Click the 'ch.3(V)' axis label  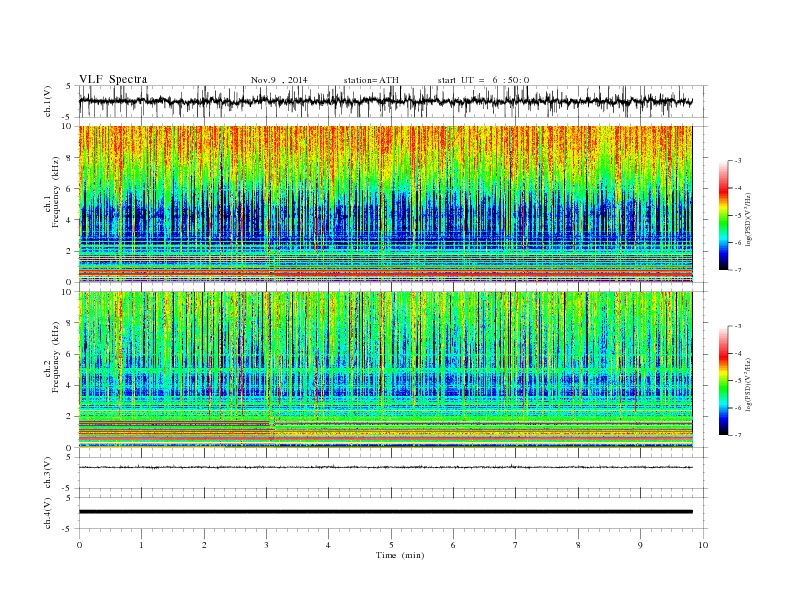(48, 473)
